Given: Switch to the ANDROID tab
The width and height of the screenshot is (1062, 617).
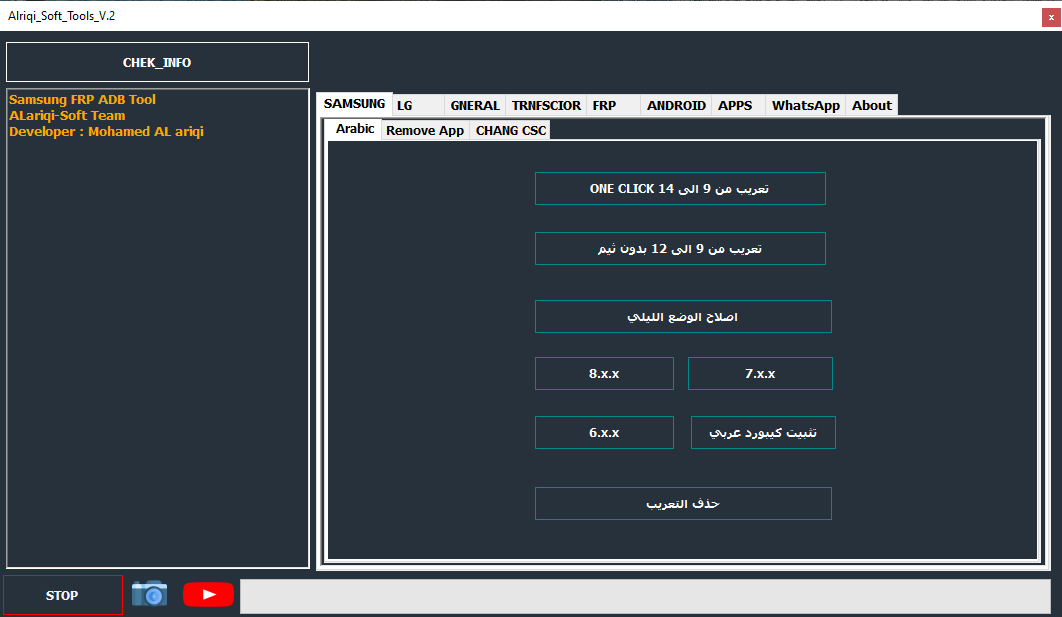Looking at the screenshot, I should tap(675, 105).
